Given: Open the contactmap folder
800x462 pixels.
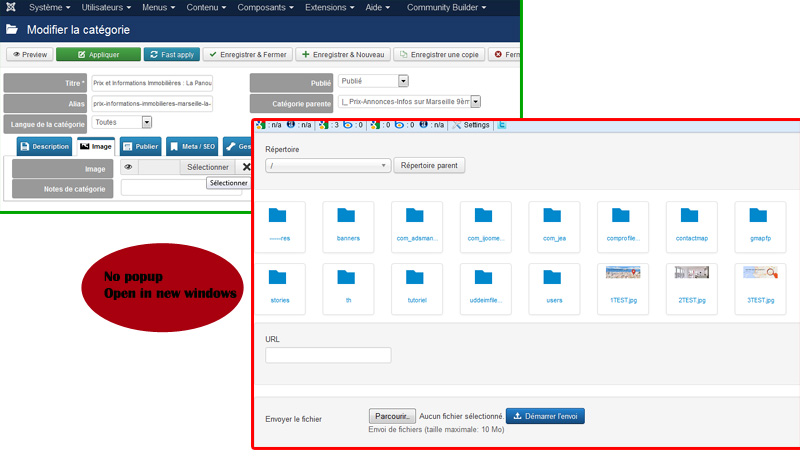Looking at the screenshot, I should (x=691, y=227).
